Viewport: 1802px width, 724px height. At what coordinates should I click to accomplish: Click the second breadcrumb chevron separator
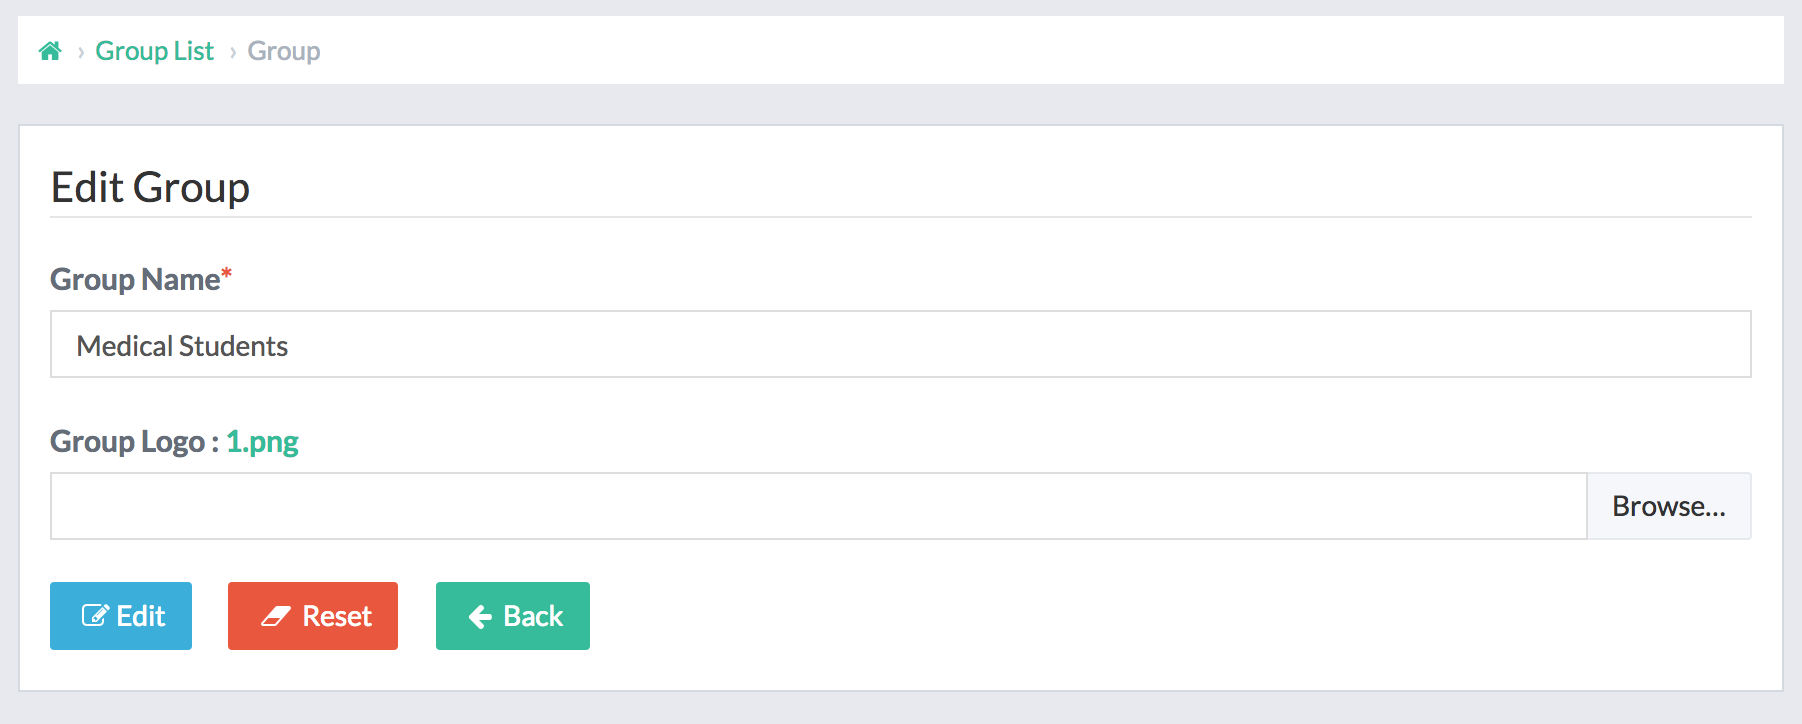tap(233, 52)
